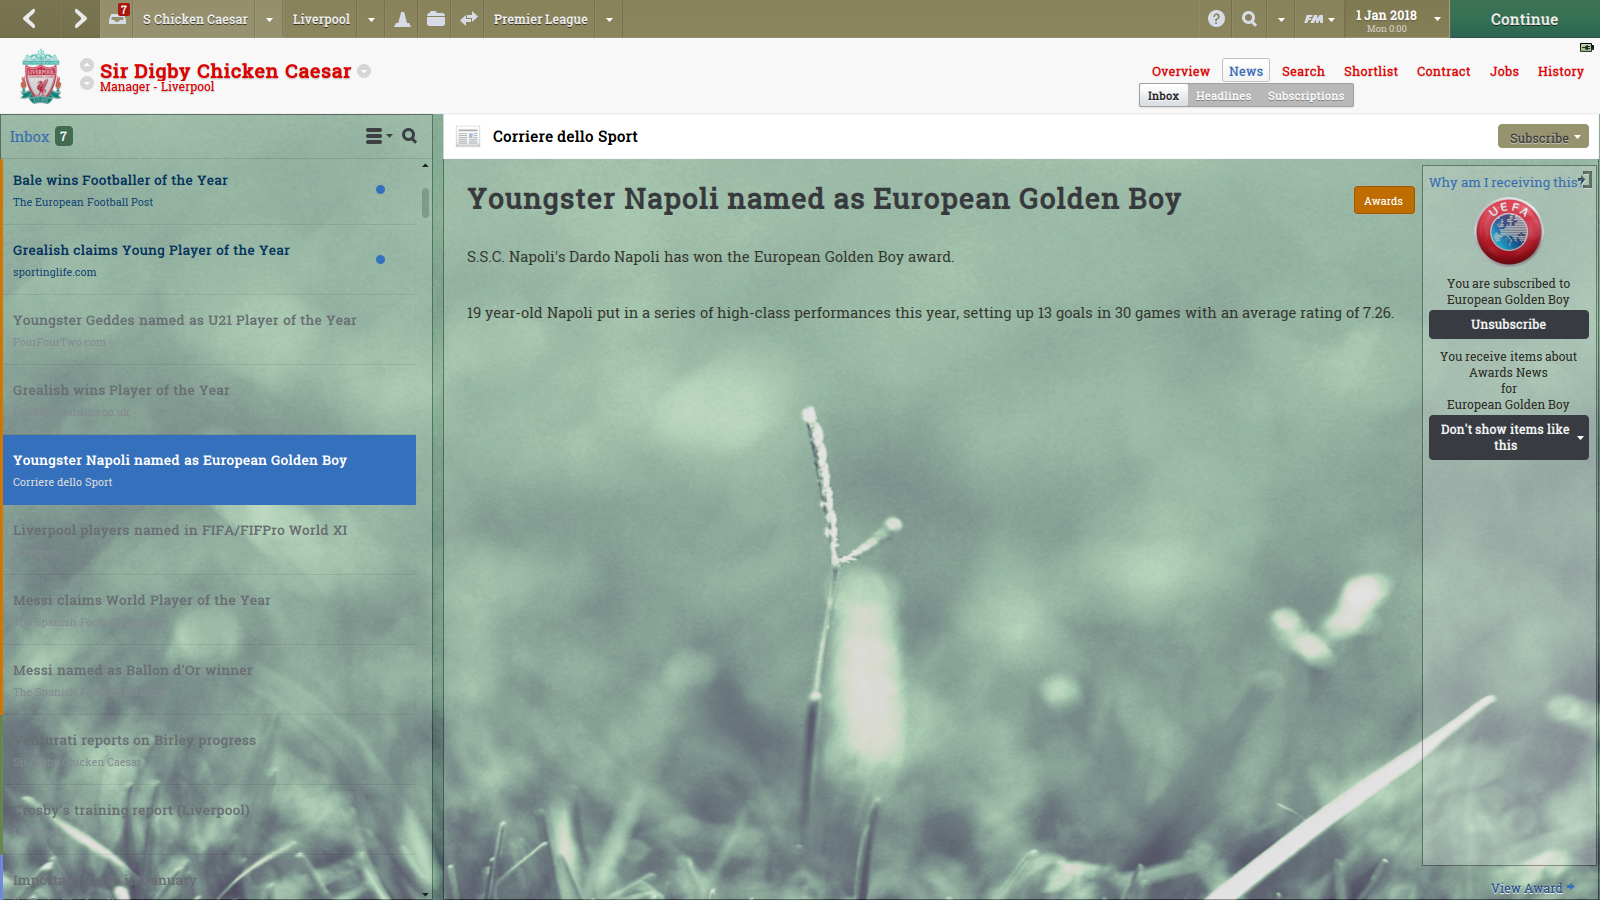The height and width of the screenshot is (900, 1600).
Task: Open the FM menu dropdown
Action: tap(1319, 19)
